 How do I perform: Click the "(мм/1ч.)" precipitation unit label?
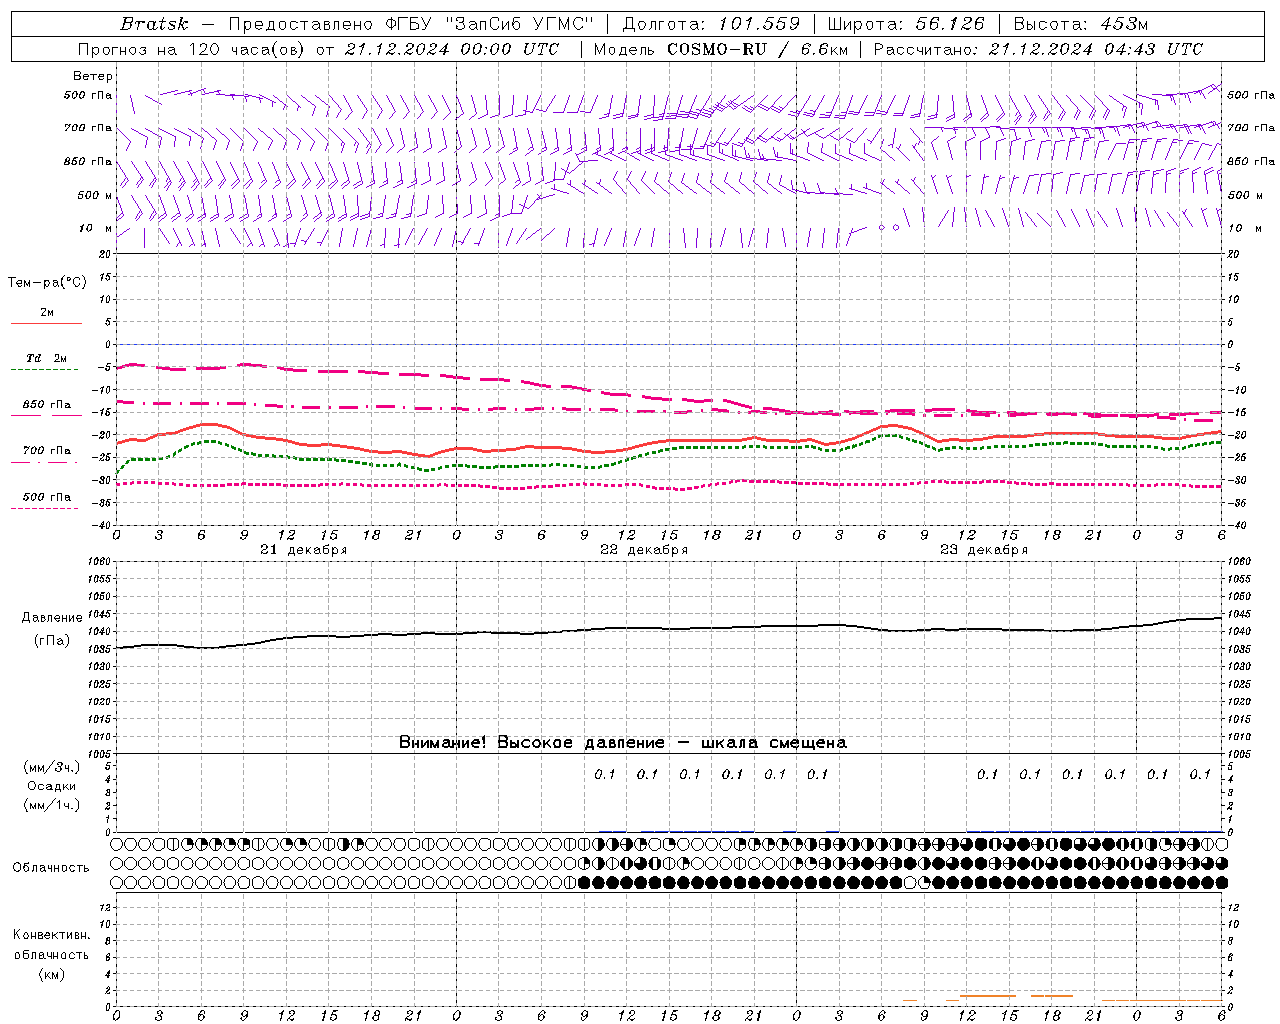(x=52, y=805)
